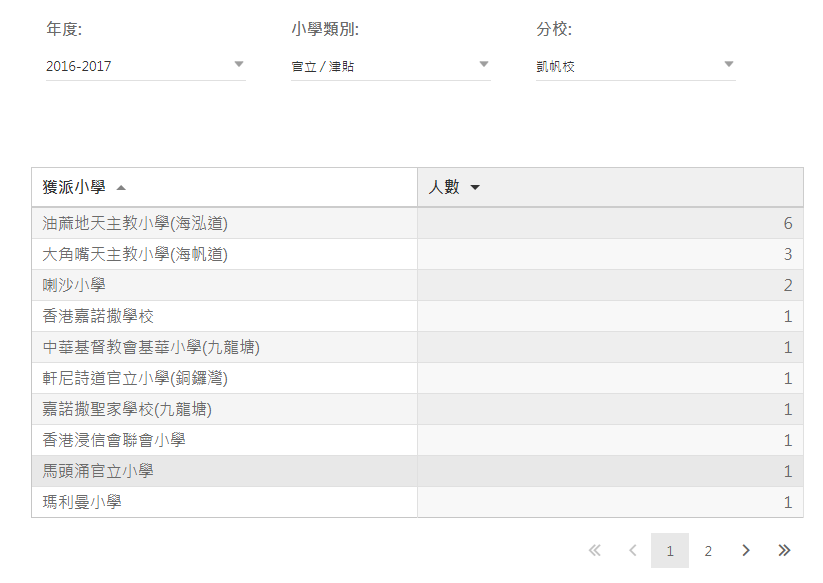The width and height of the screenshot is (823, 583).
Task: Jump to the last results page
Action: coord(784,551)
